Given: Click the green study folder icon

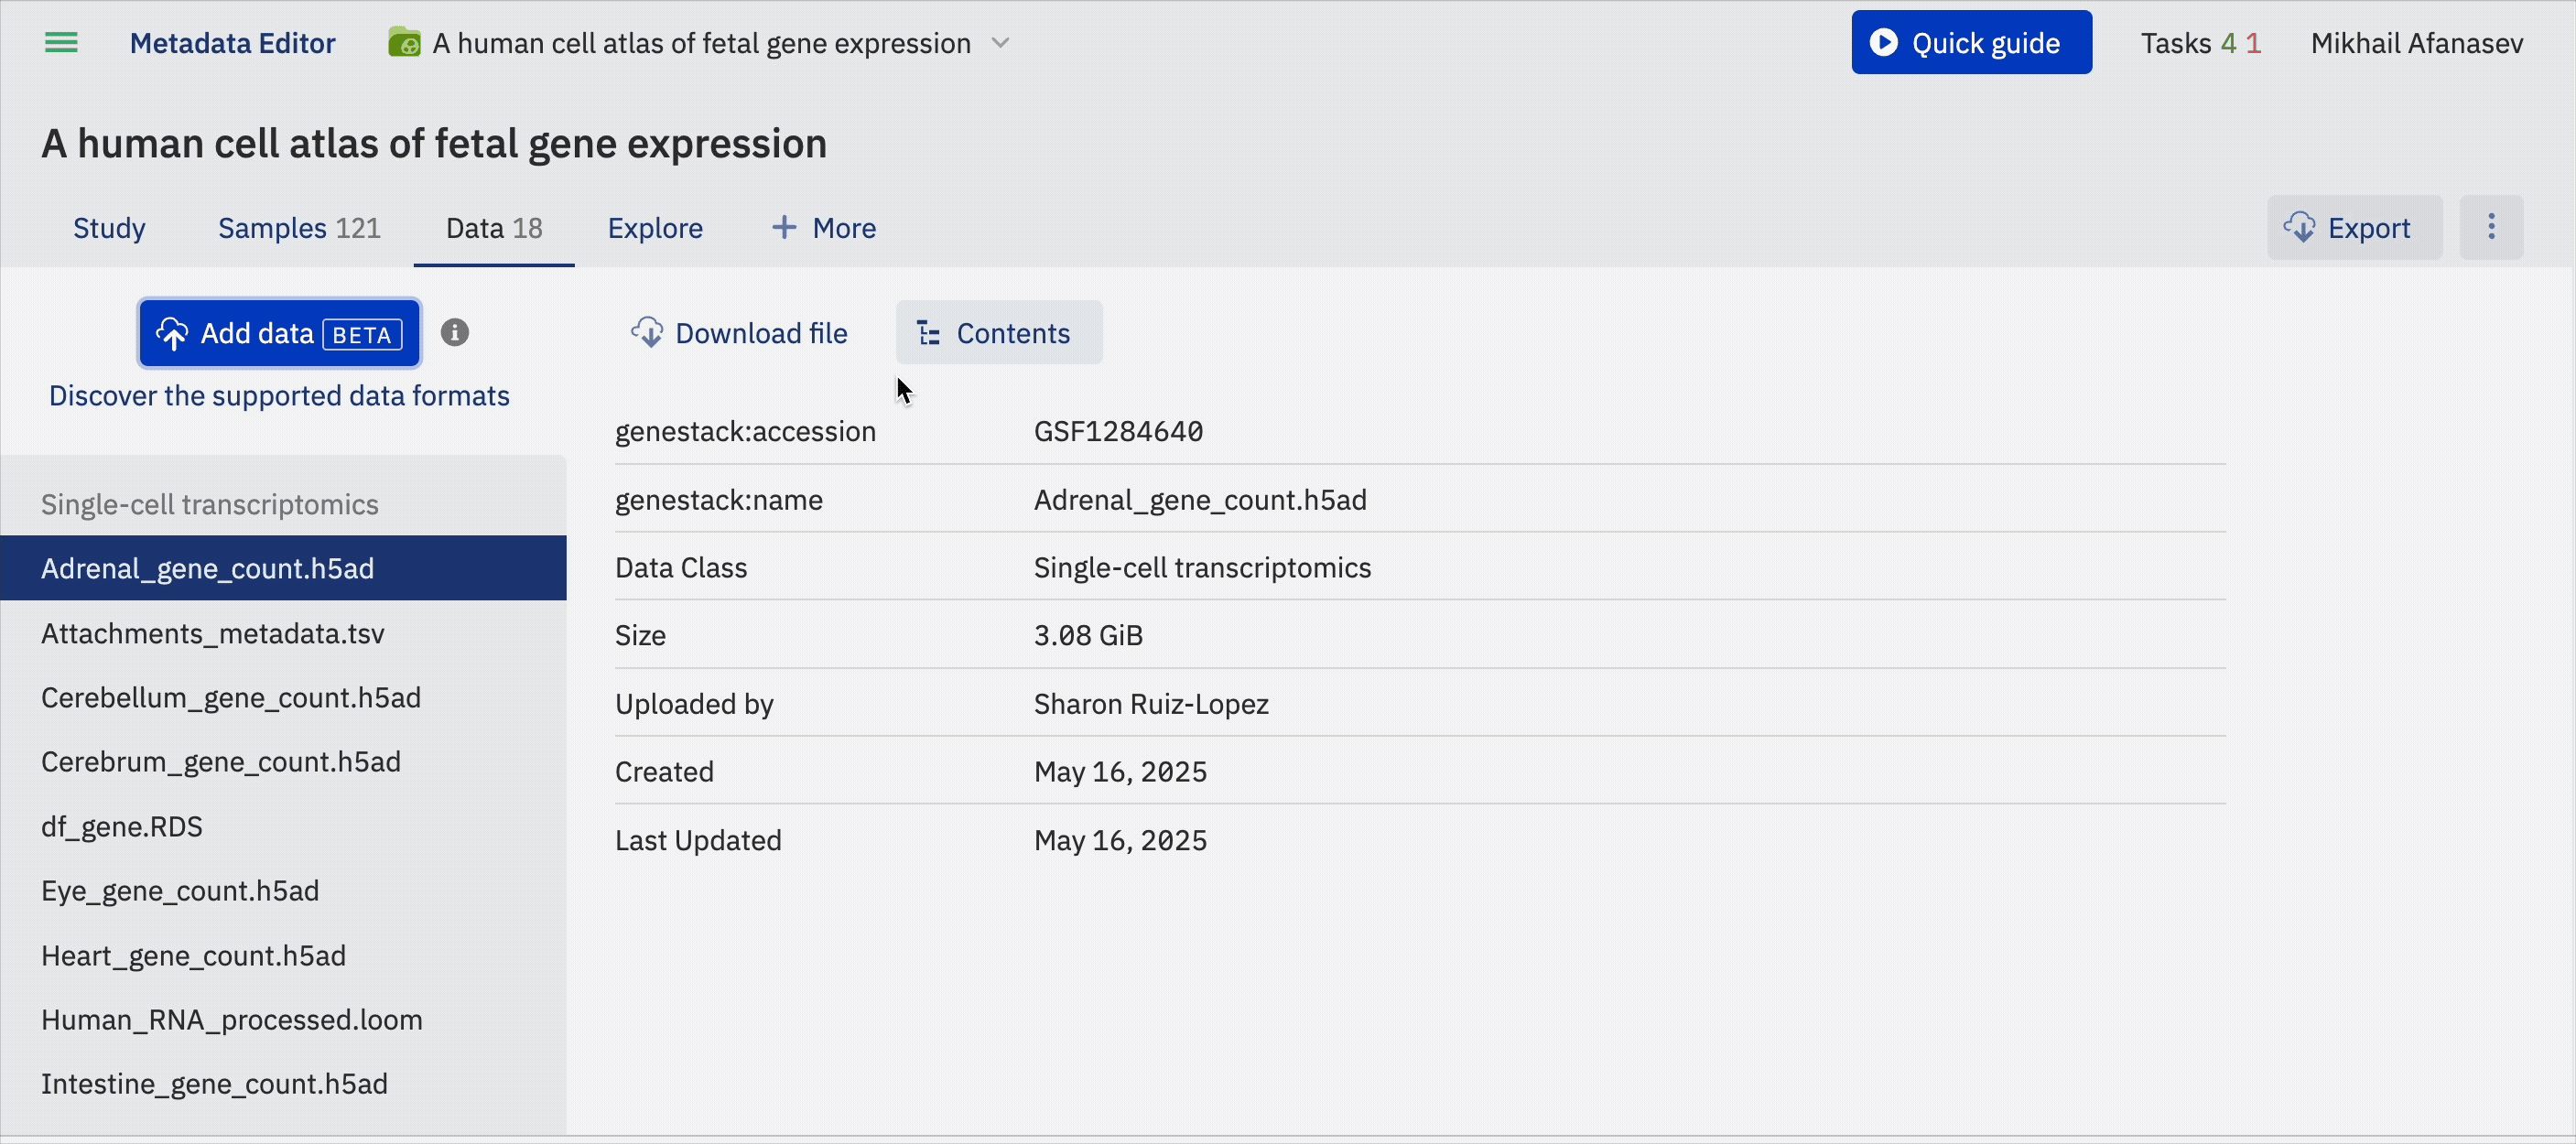Looking at the screenshot, I should (404, 43).
